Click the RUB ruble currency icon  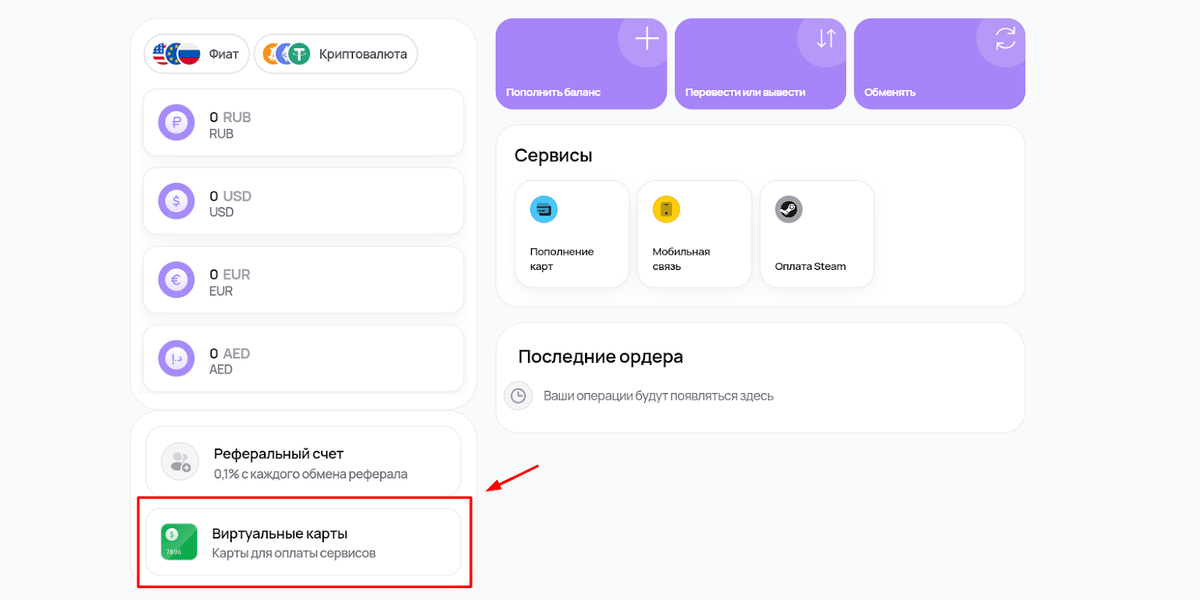(x=176, y=122)
